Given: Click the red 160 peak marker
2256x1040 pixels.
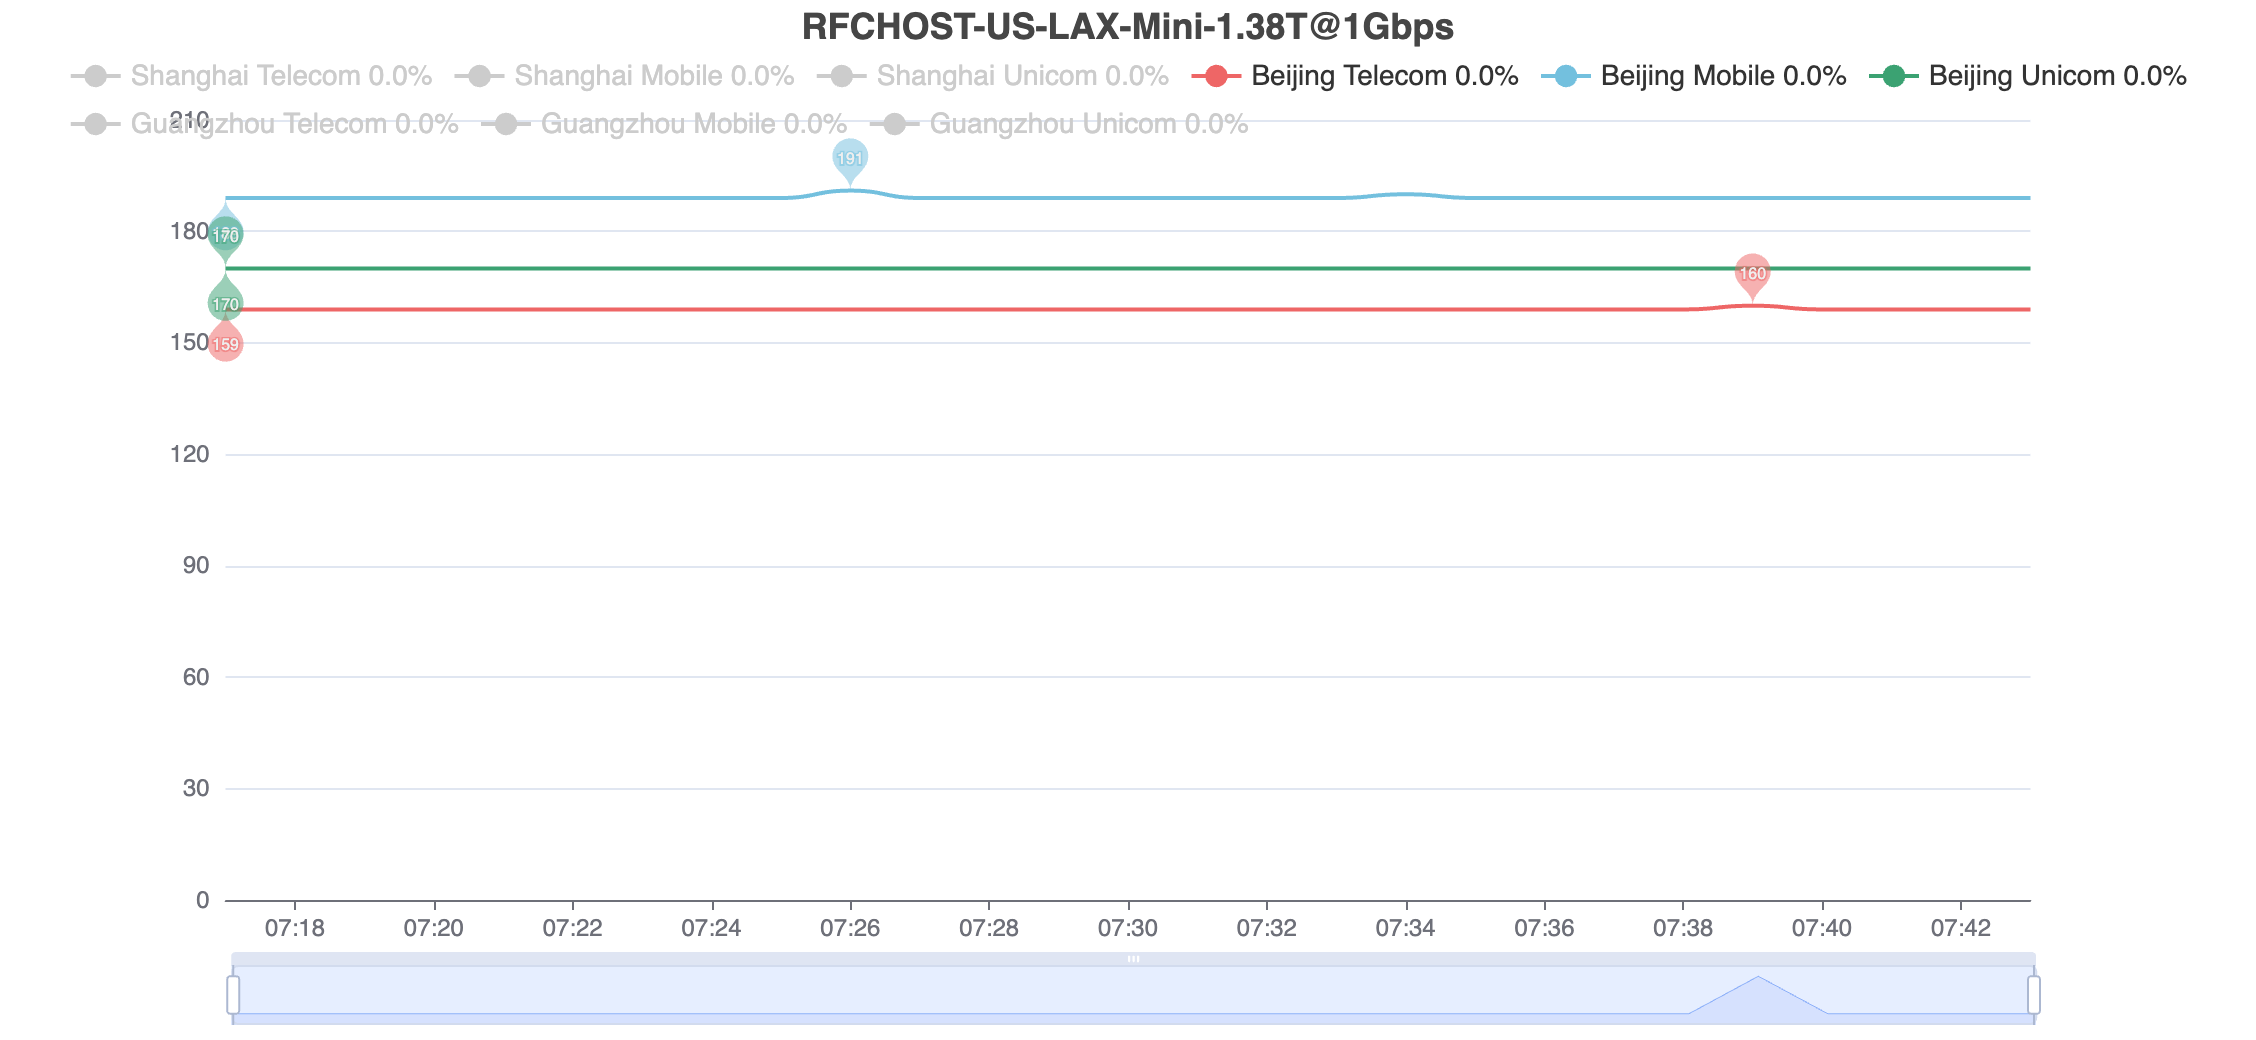Looking at the screenshot, I should (x=1752, y=273).
